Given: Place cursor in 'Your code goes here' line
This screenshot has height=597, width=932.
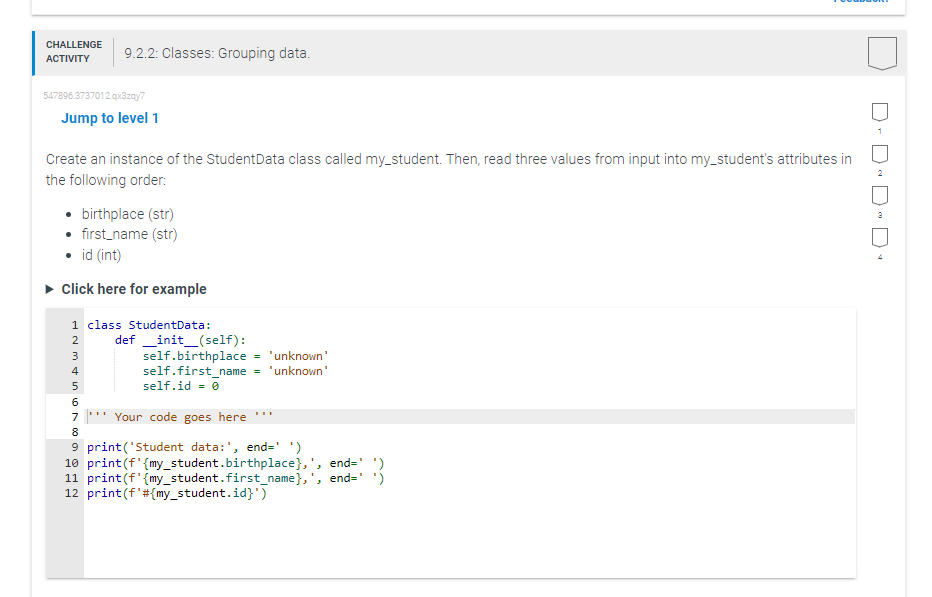Looking at the screenshot, I should click(x=470, y=417).
